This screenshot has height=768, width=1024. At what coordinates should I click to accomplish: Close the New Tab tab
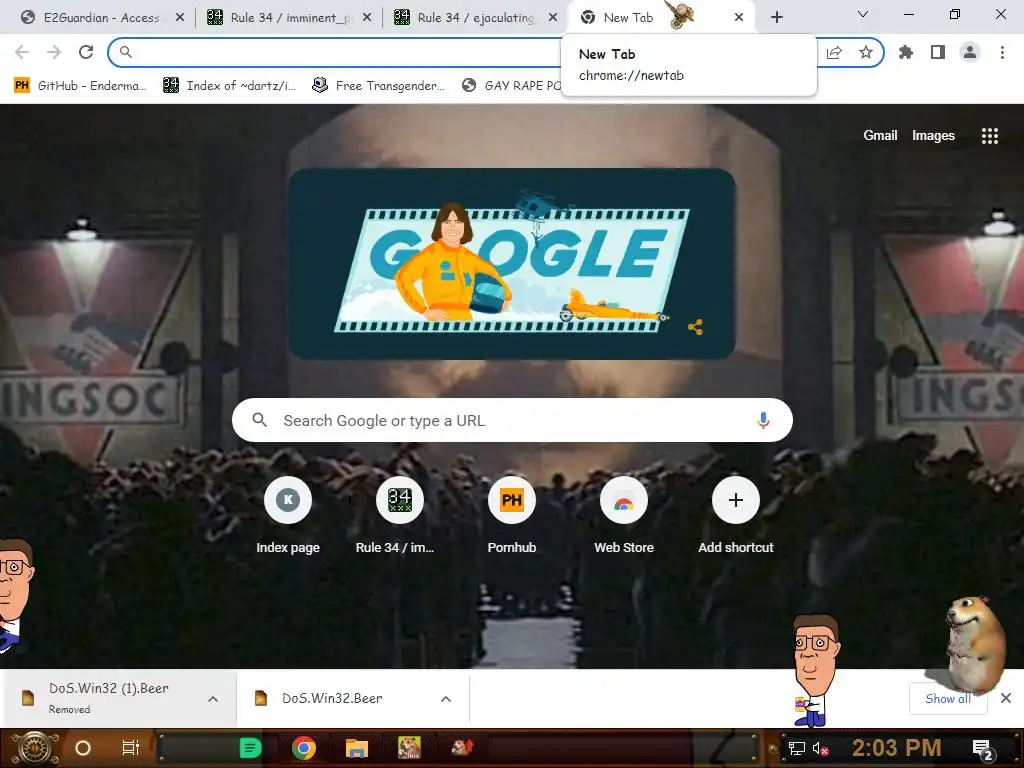click(x=739, y=18)
